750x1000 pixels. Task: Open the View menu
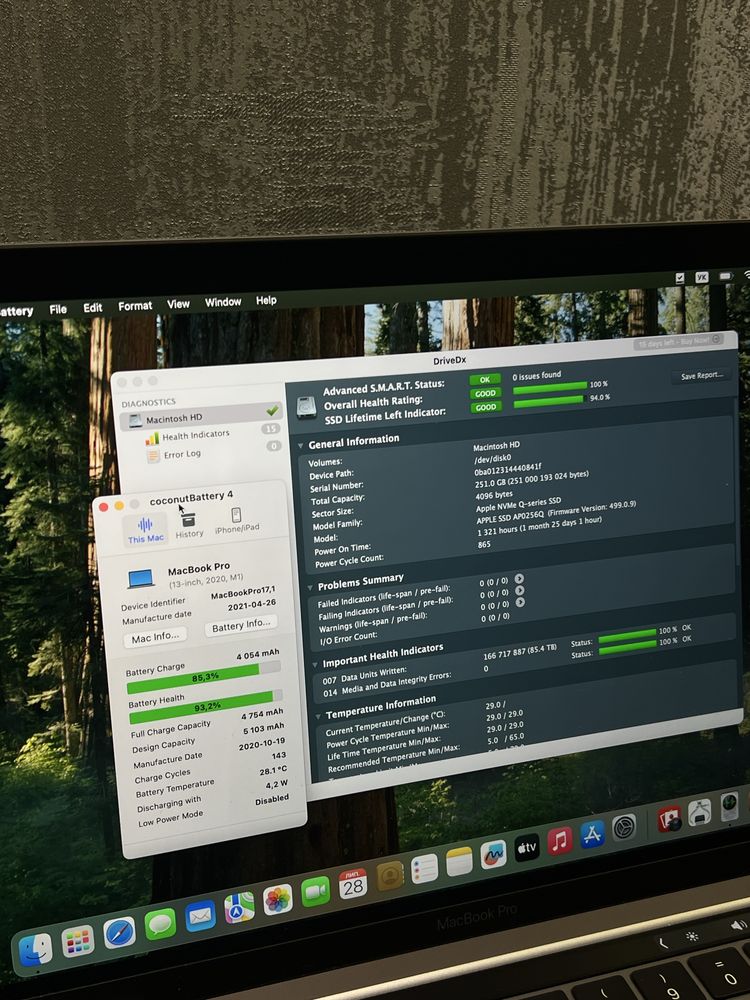(x=178, y=304)
